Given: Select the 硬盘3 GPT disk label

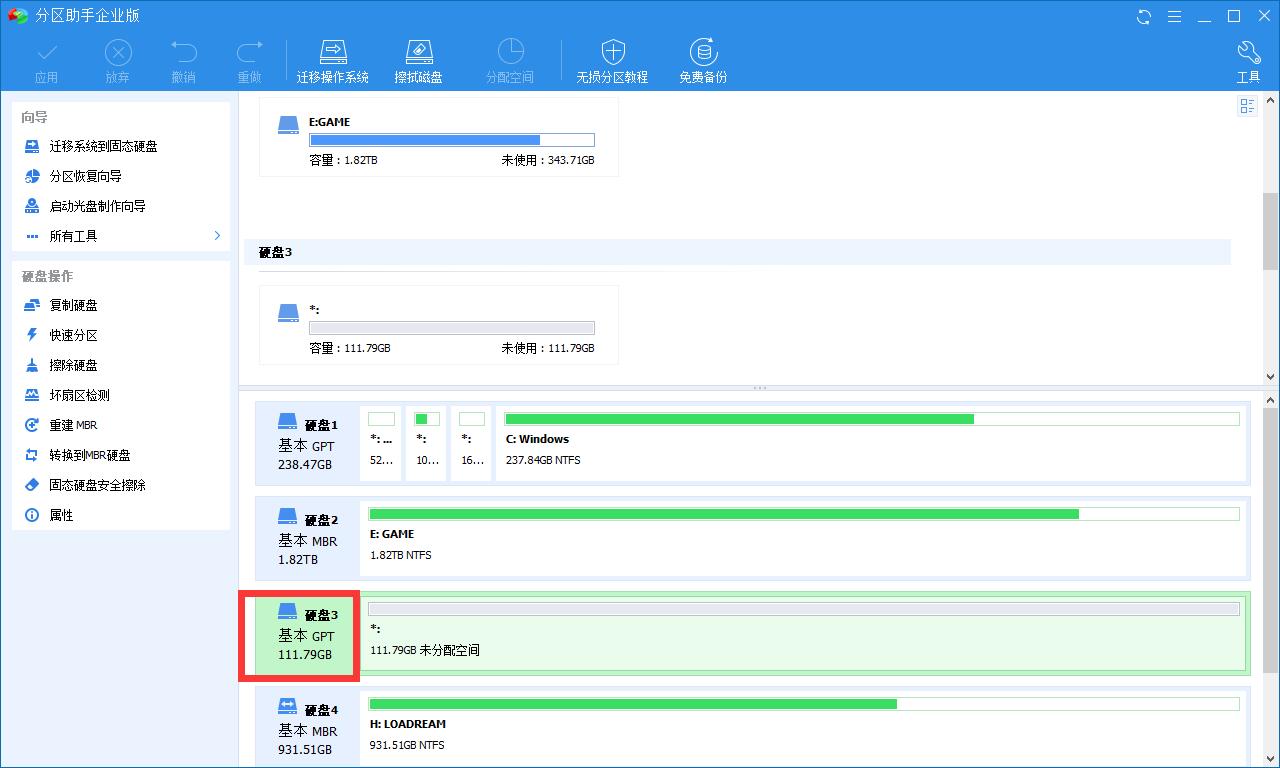Looking at the screenshot, I should (307, 633).
